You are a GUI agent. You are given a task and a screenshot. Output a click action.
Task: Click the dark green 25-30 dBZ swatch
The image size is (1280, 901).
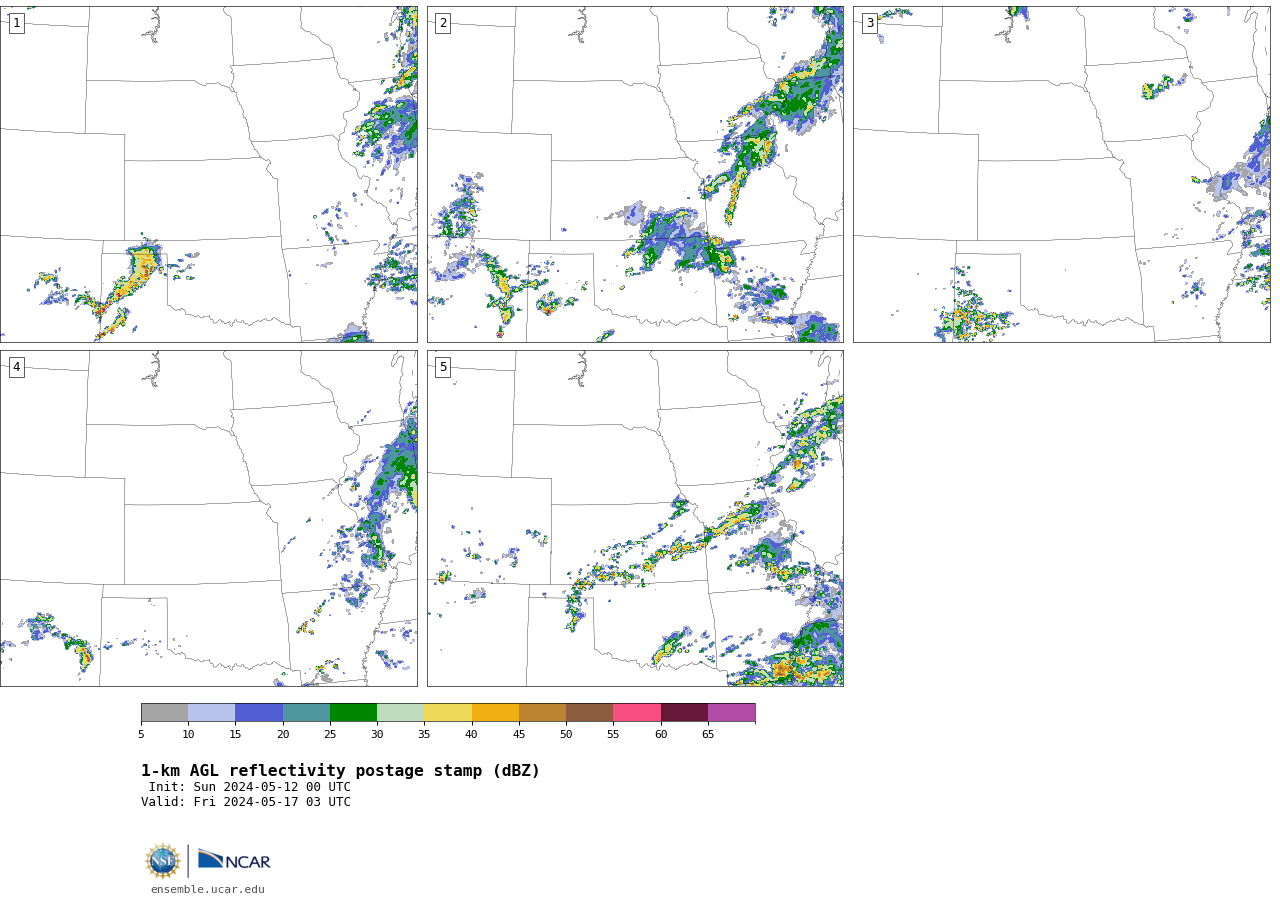click(353, 713)
